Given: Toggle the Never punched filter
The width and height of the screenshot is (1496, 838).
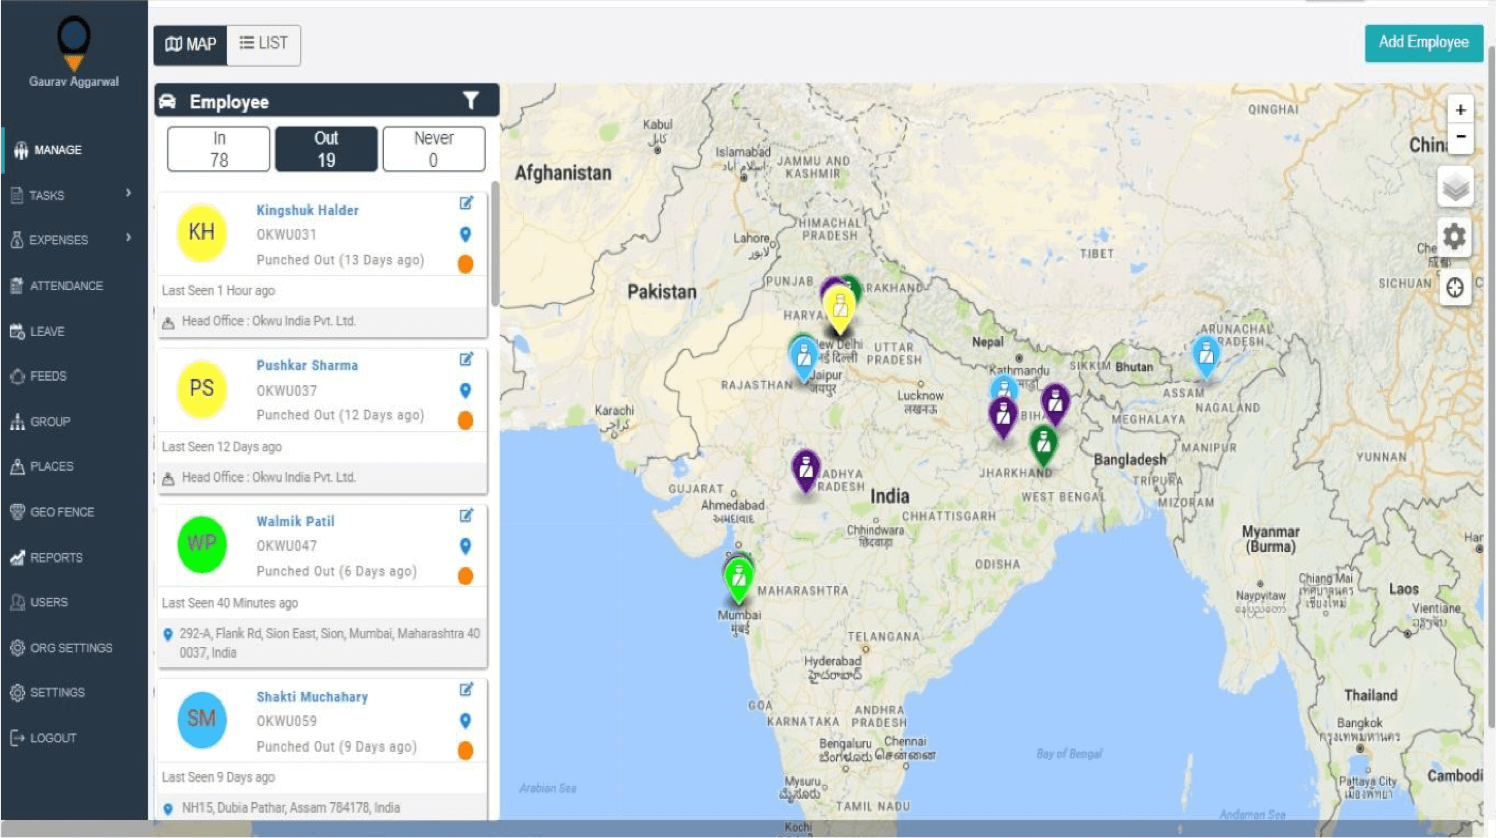Looking at the screenshot, I should [x=433, y=147].
